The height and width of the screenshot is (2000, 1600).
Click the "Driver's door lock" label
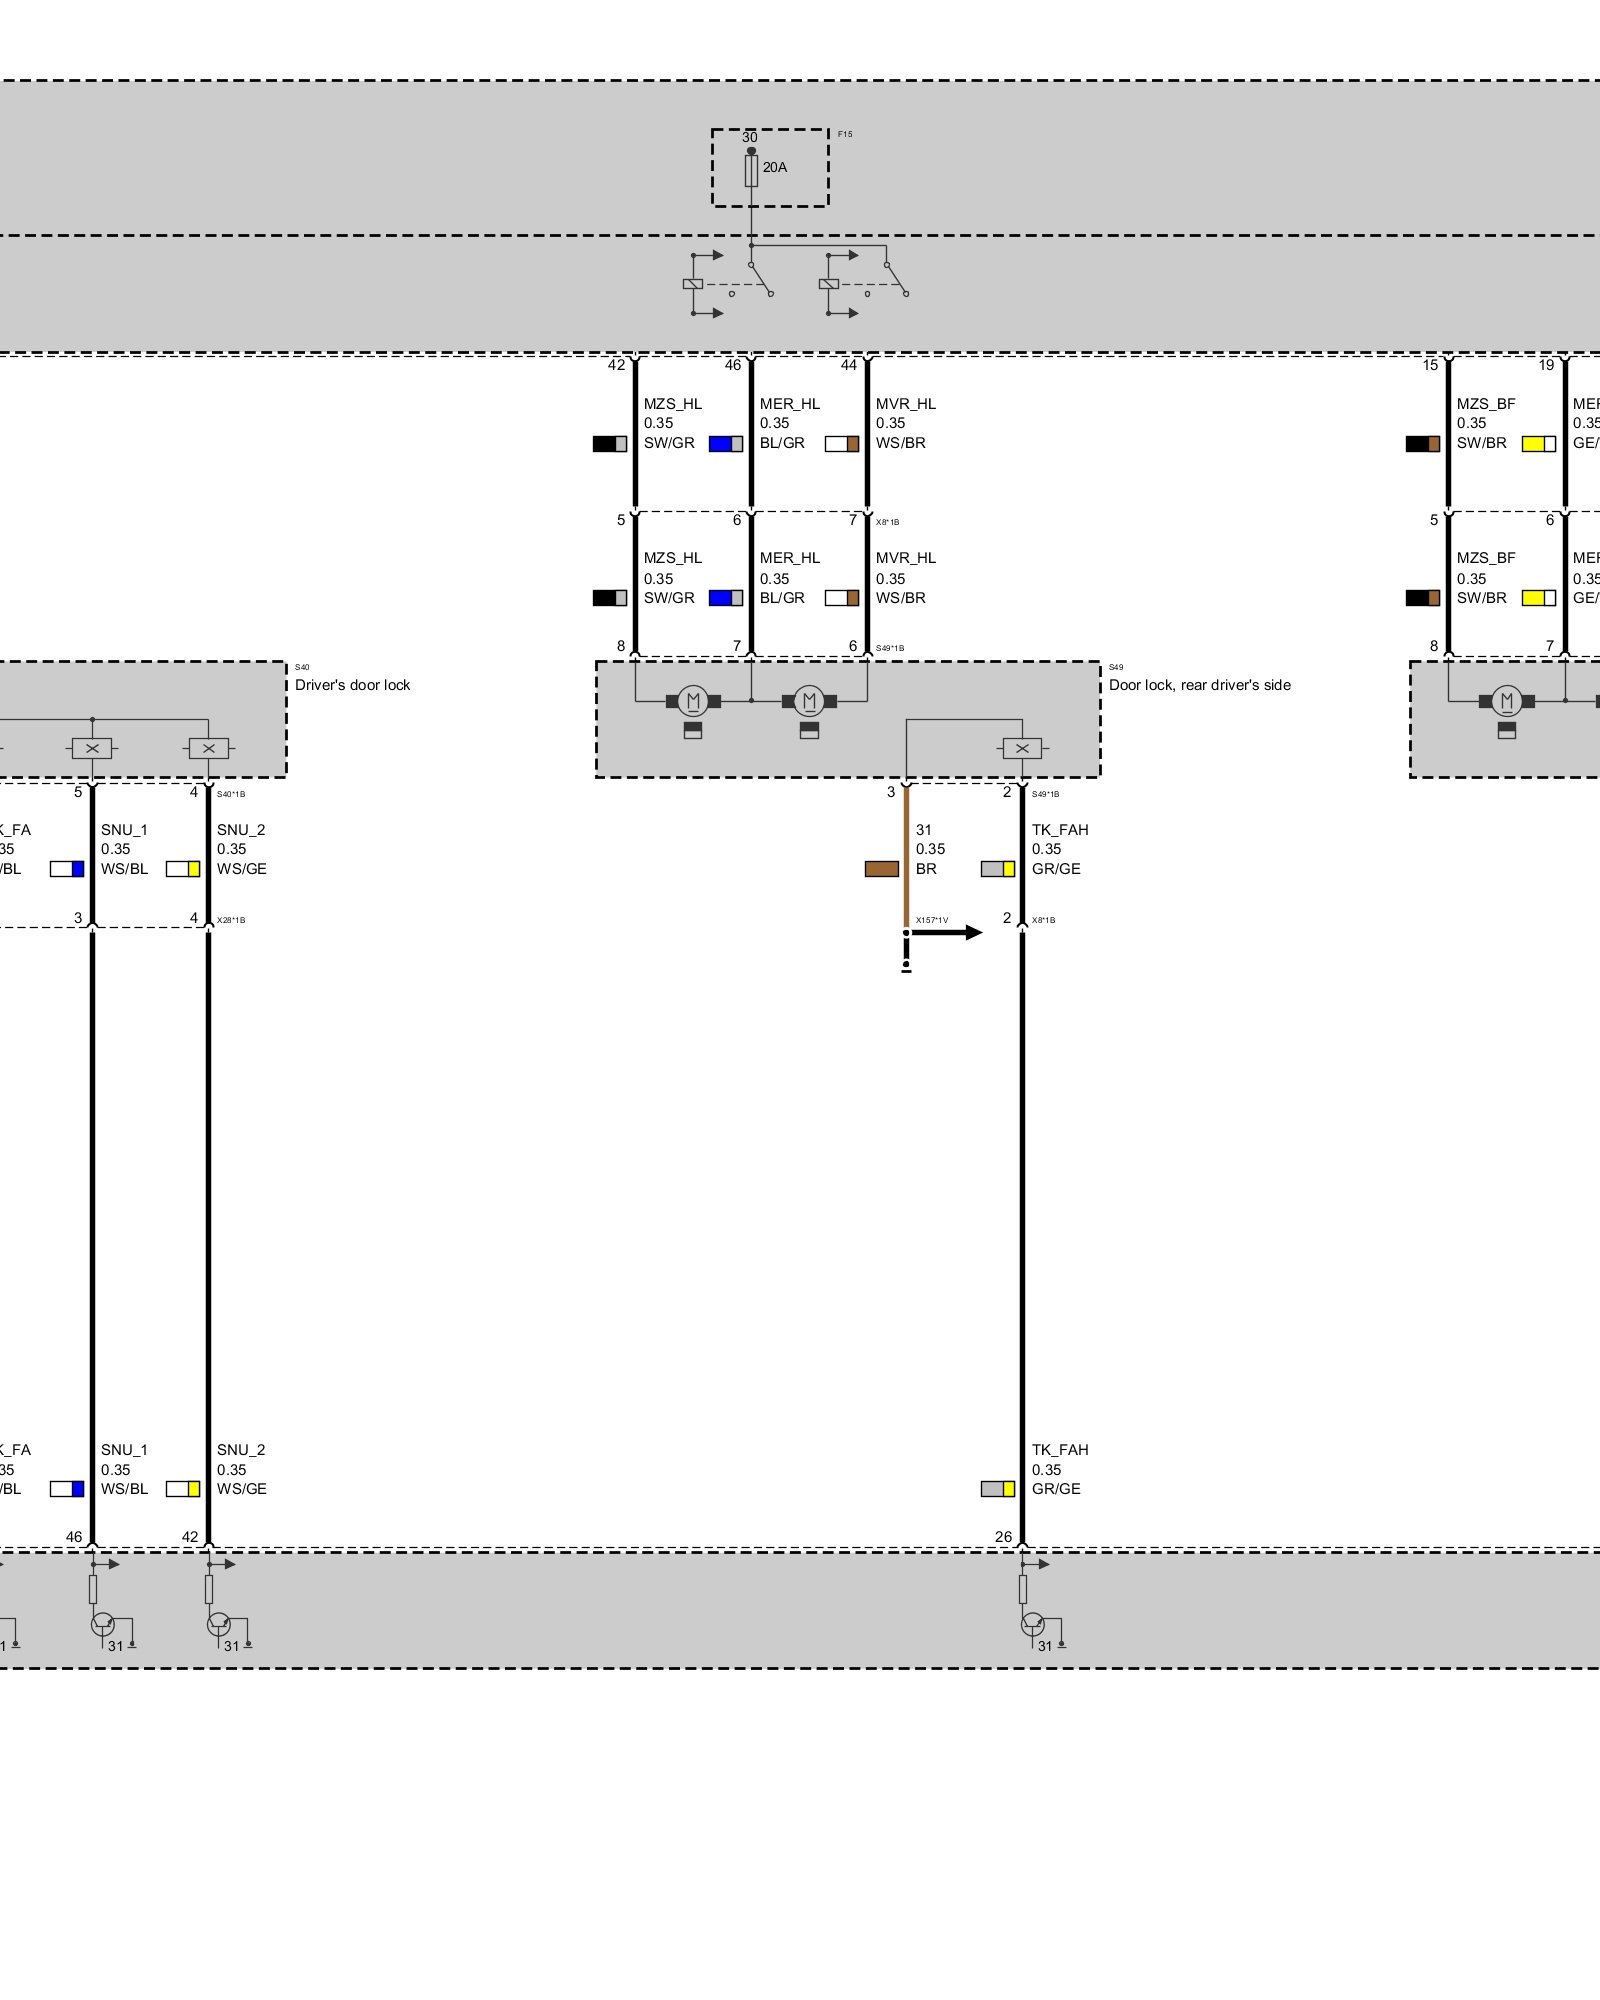coord(352,685)
